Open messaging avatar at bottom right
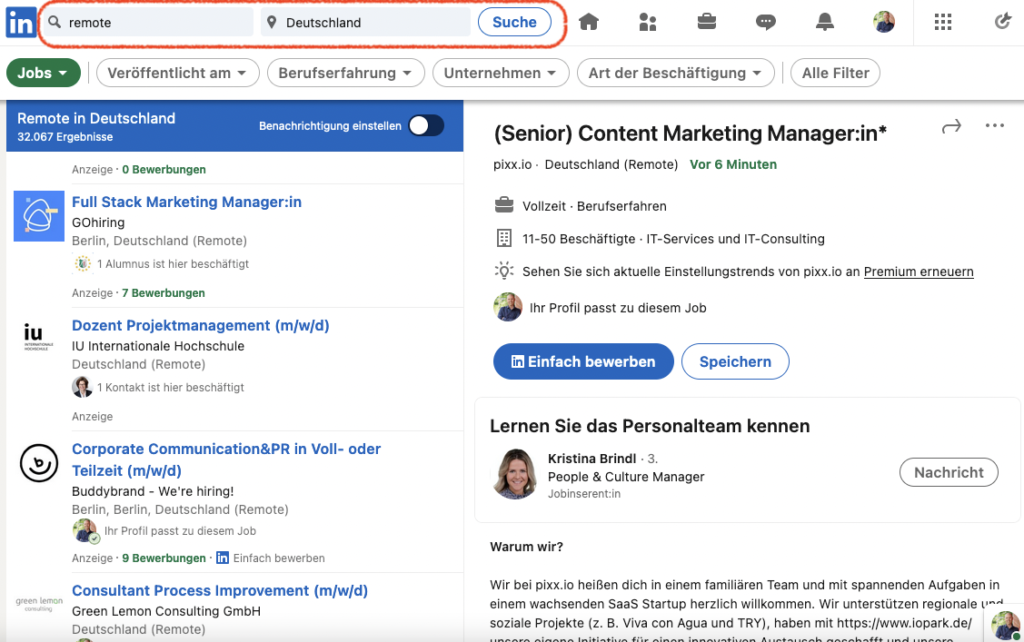This screenshot has width=1024, height=642. coord(1006,625)
